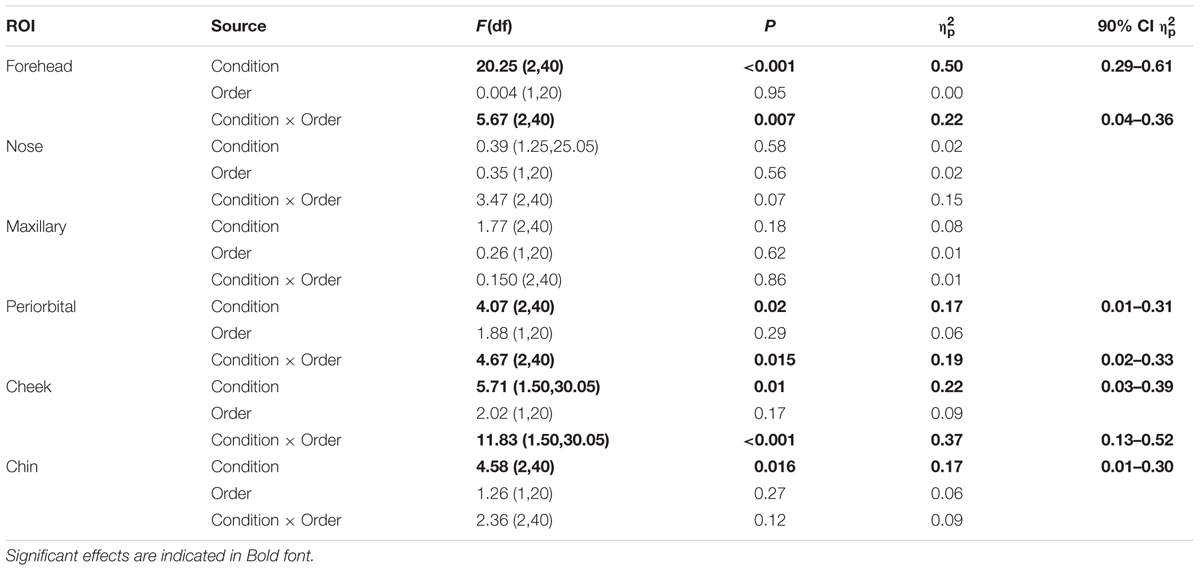Image resolution: width=1200 pixels, height=571 pixels.
Task: Select the Forehead row label
Action: pyautogui.click(x=38, y=66)
